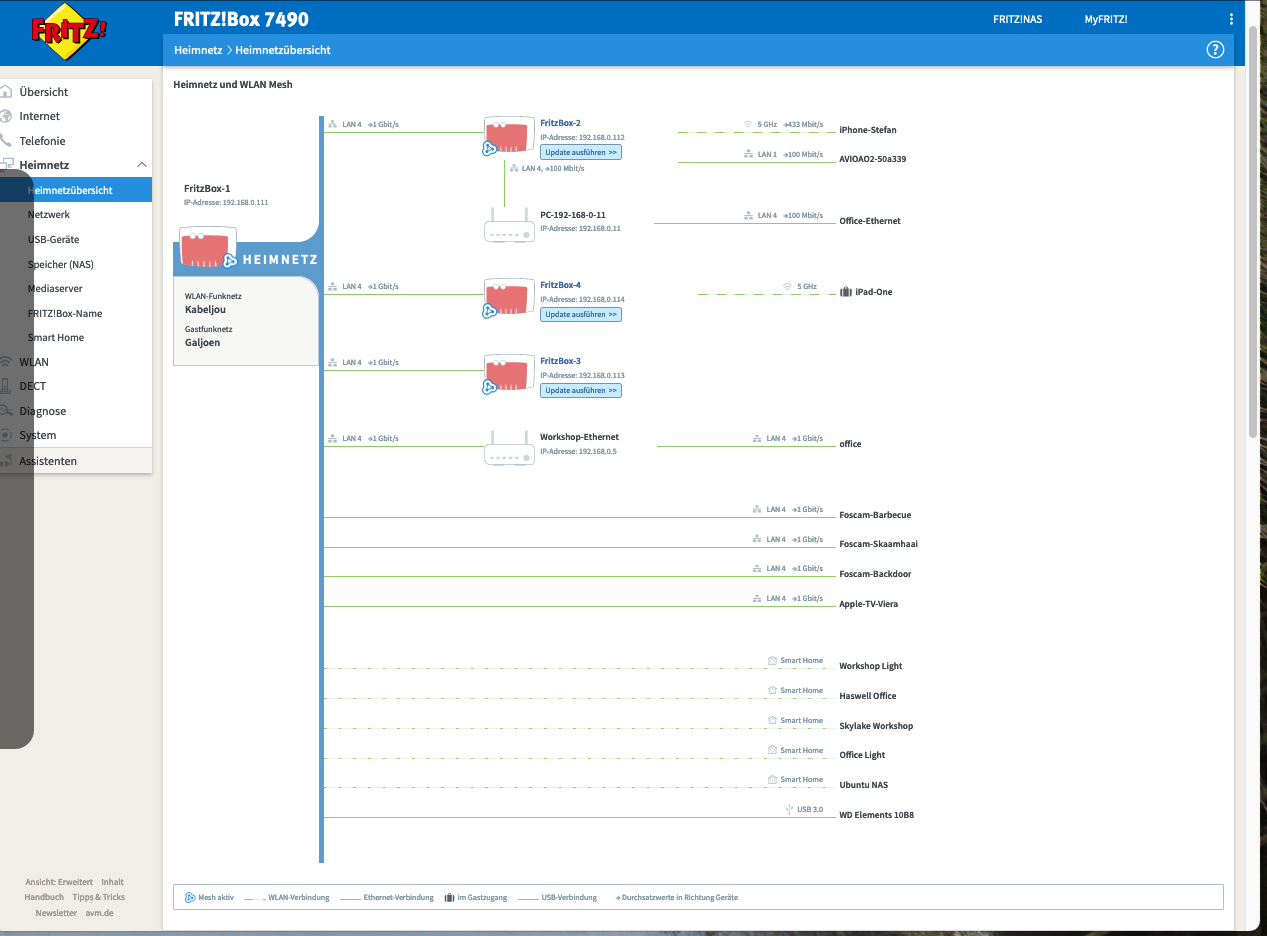Collapse the Heimnetz menu chevron
Screen dimensions: 1267x936
click(142, 164)
